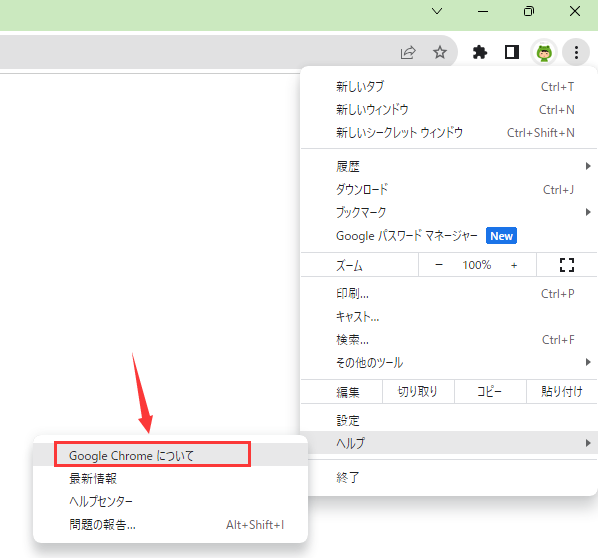Image resolution: width=600 pixels, height=558 pixels.
Task: Open ヘルプセンター in help submenu
Action: point(170,501)
